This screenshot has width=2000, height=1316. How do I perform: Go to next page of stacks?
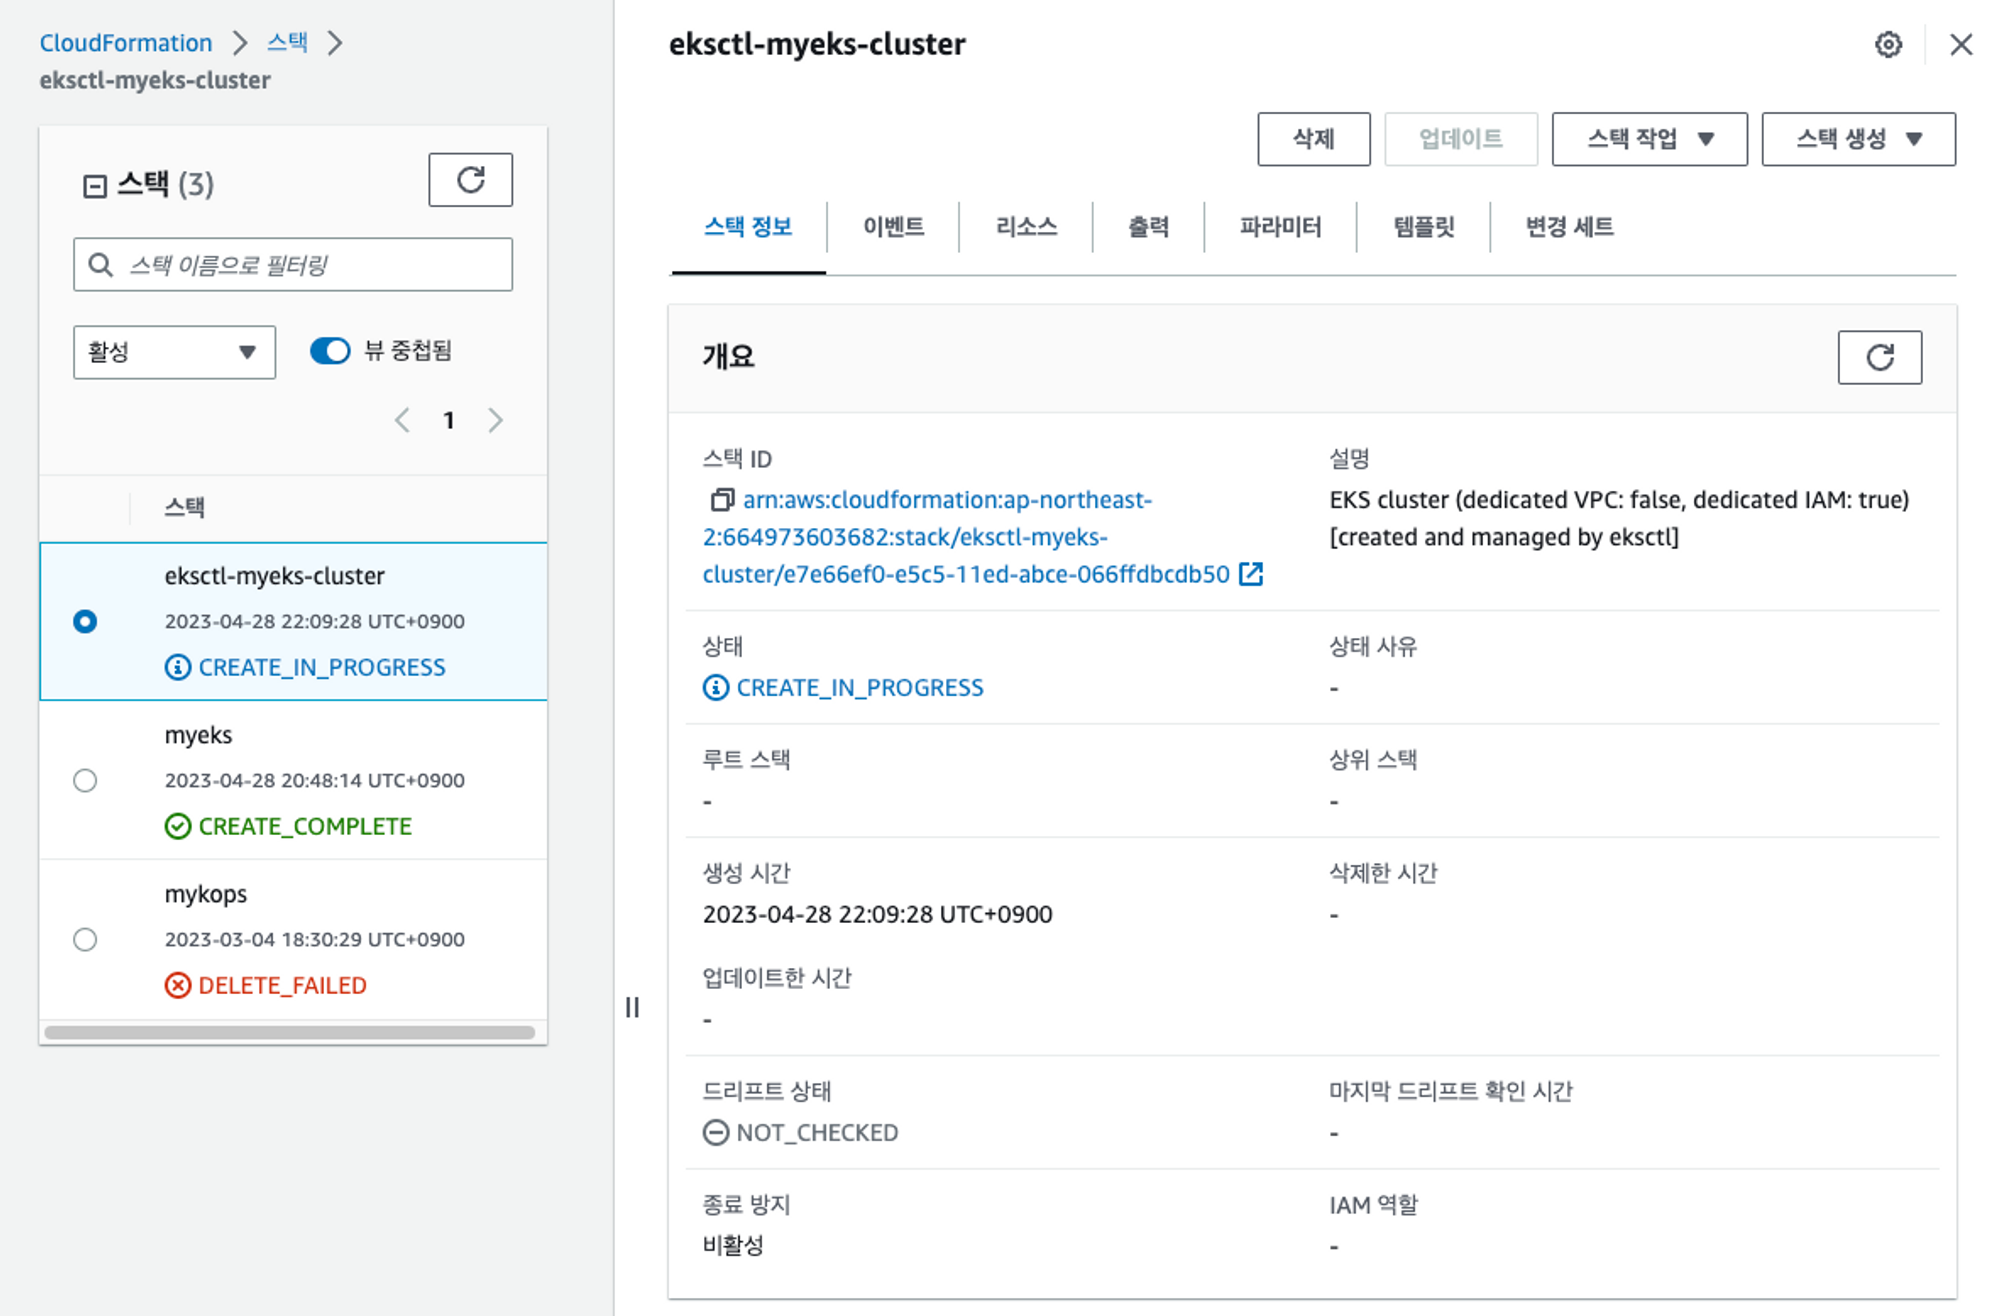(x=495, y=420)
